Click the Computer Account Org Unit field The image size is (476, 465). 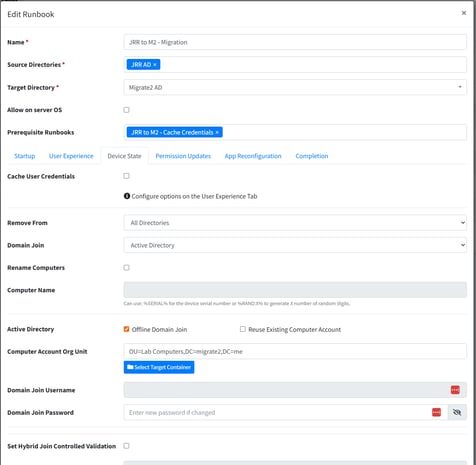(x=295, y=351)
